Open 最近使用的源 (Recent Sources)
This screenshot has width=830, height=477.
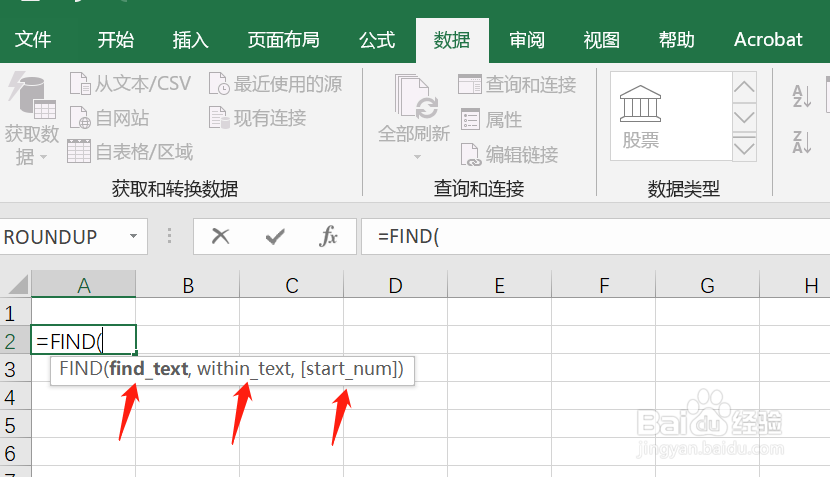tap(275, 84)
